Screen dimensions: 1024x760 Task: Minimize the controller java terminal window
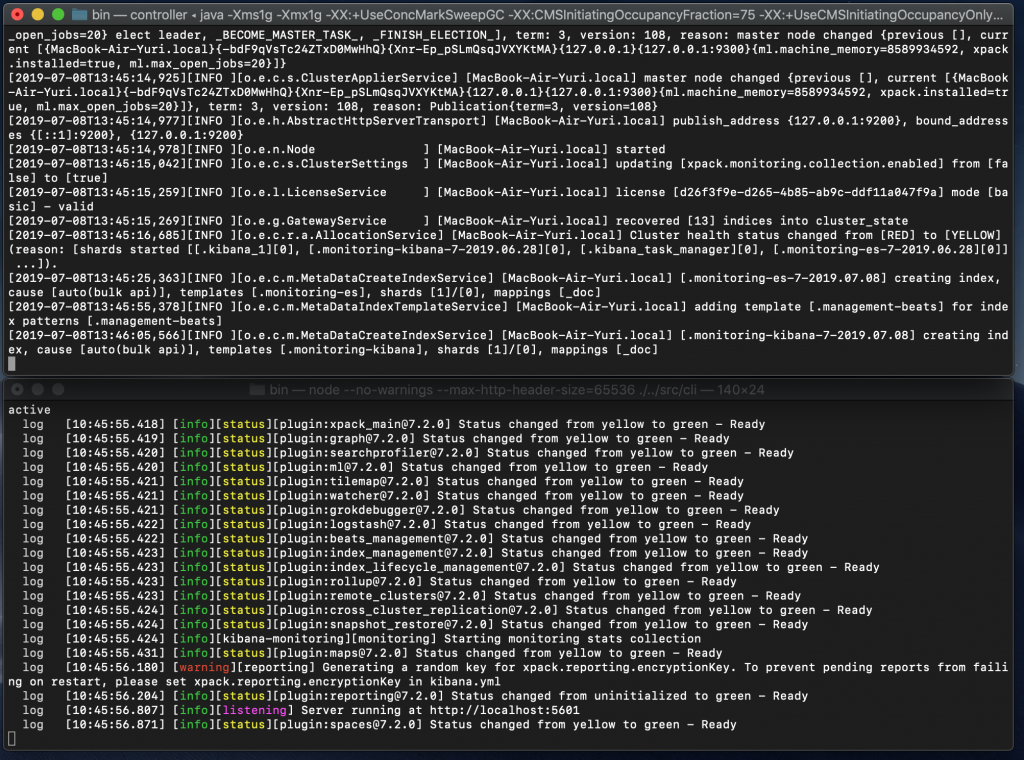tap(38, 14)
